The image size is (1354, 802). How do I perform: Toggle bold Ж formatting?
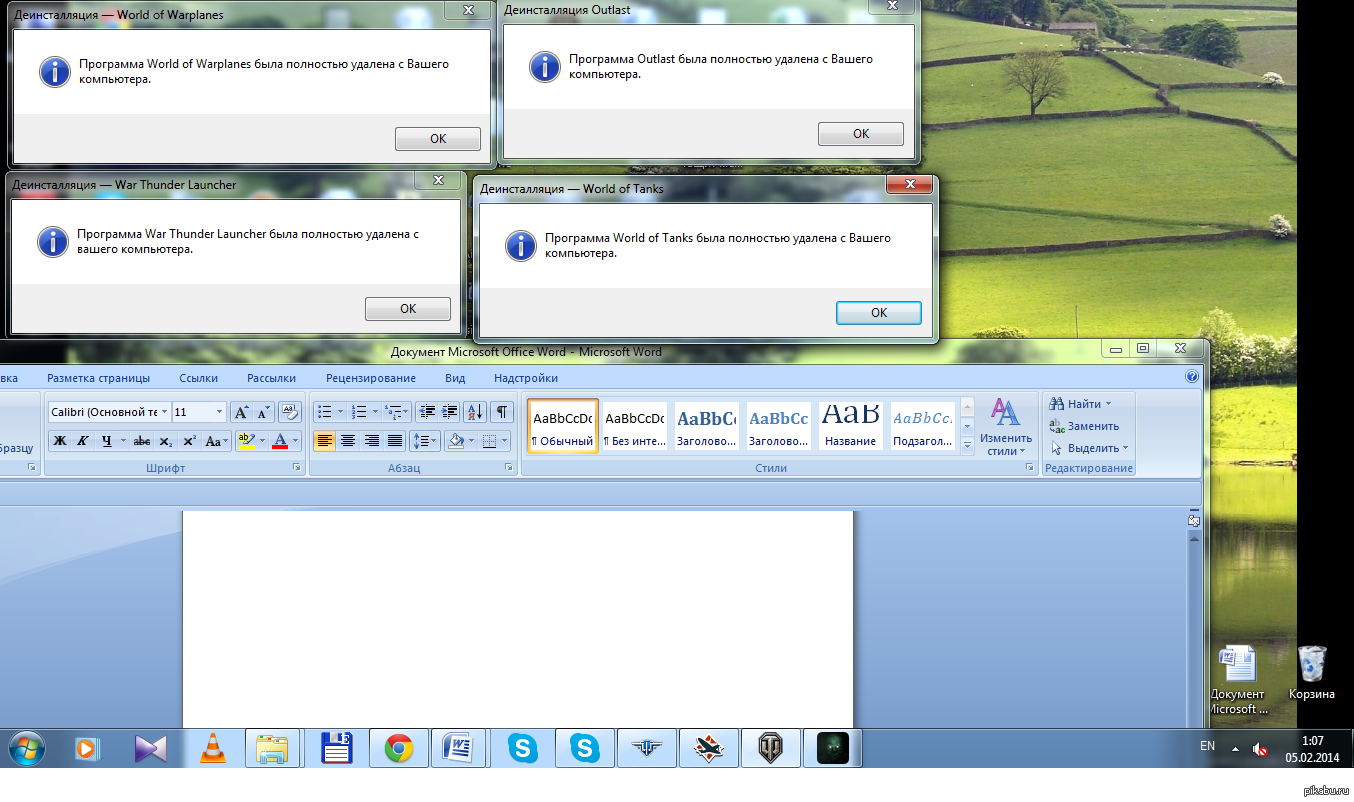click(x=60, y=441)
